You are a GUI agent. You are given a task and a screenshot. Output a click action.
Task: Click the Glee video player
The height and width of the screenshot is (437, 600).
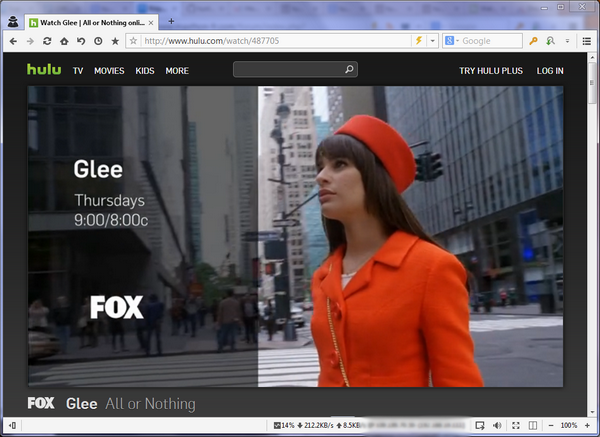point(295,236)
